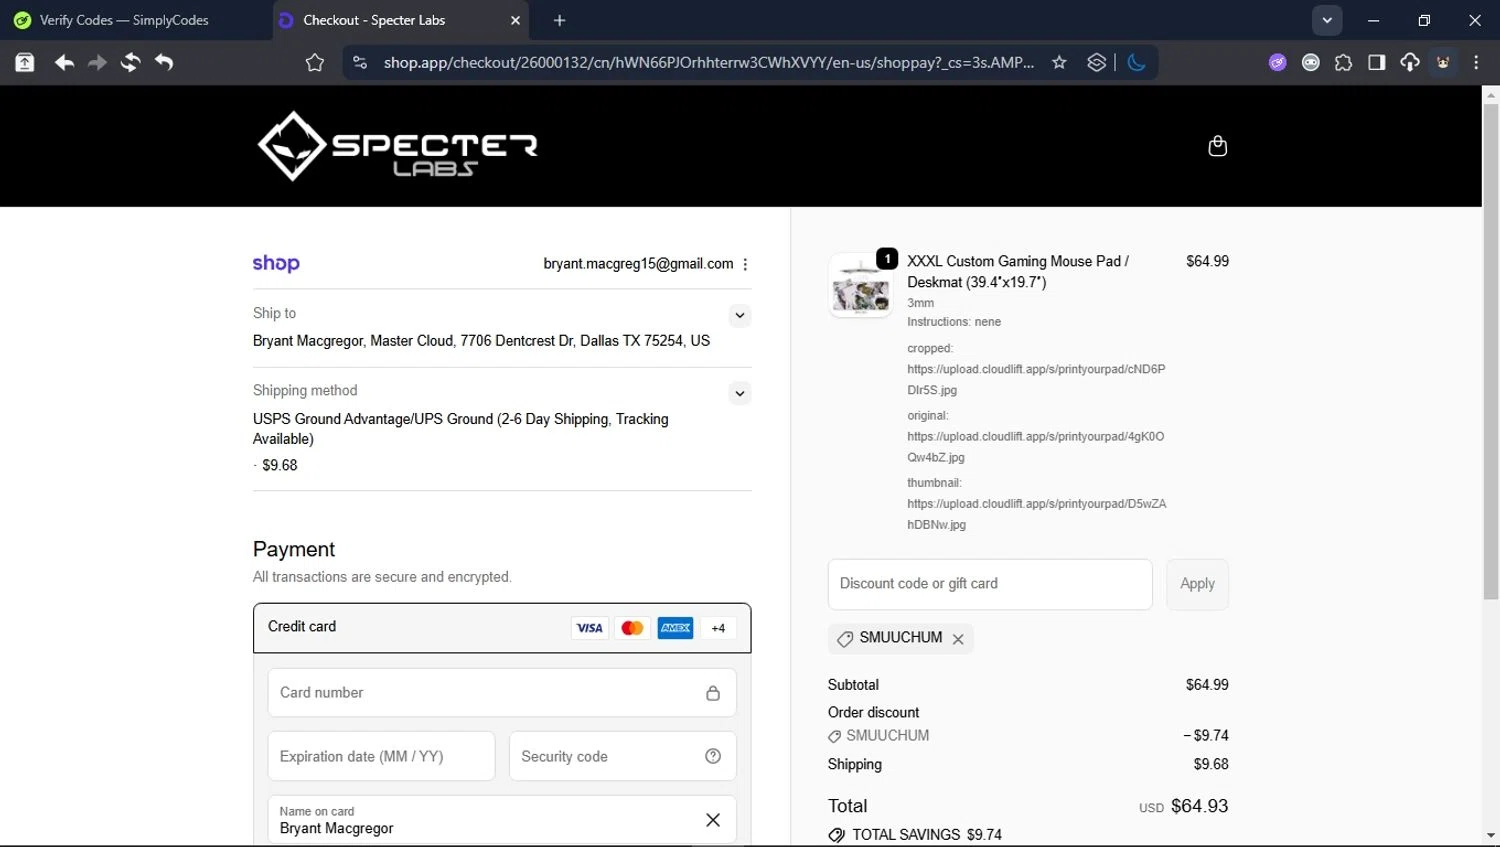This screenshot has width=1500, height=847.
Task: Open a new browser tab
Action: click(x=559, y=20)
